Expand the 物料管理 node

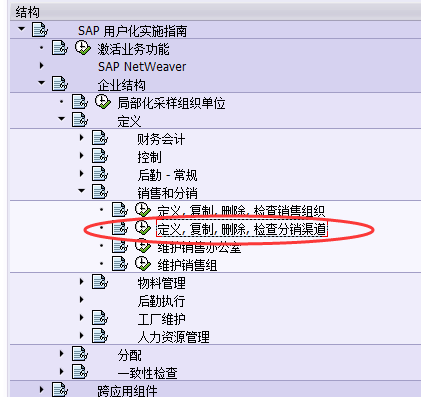(81, 282)
